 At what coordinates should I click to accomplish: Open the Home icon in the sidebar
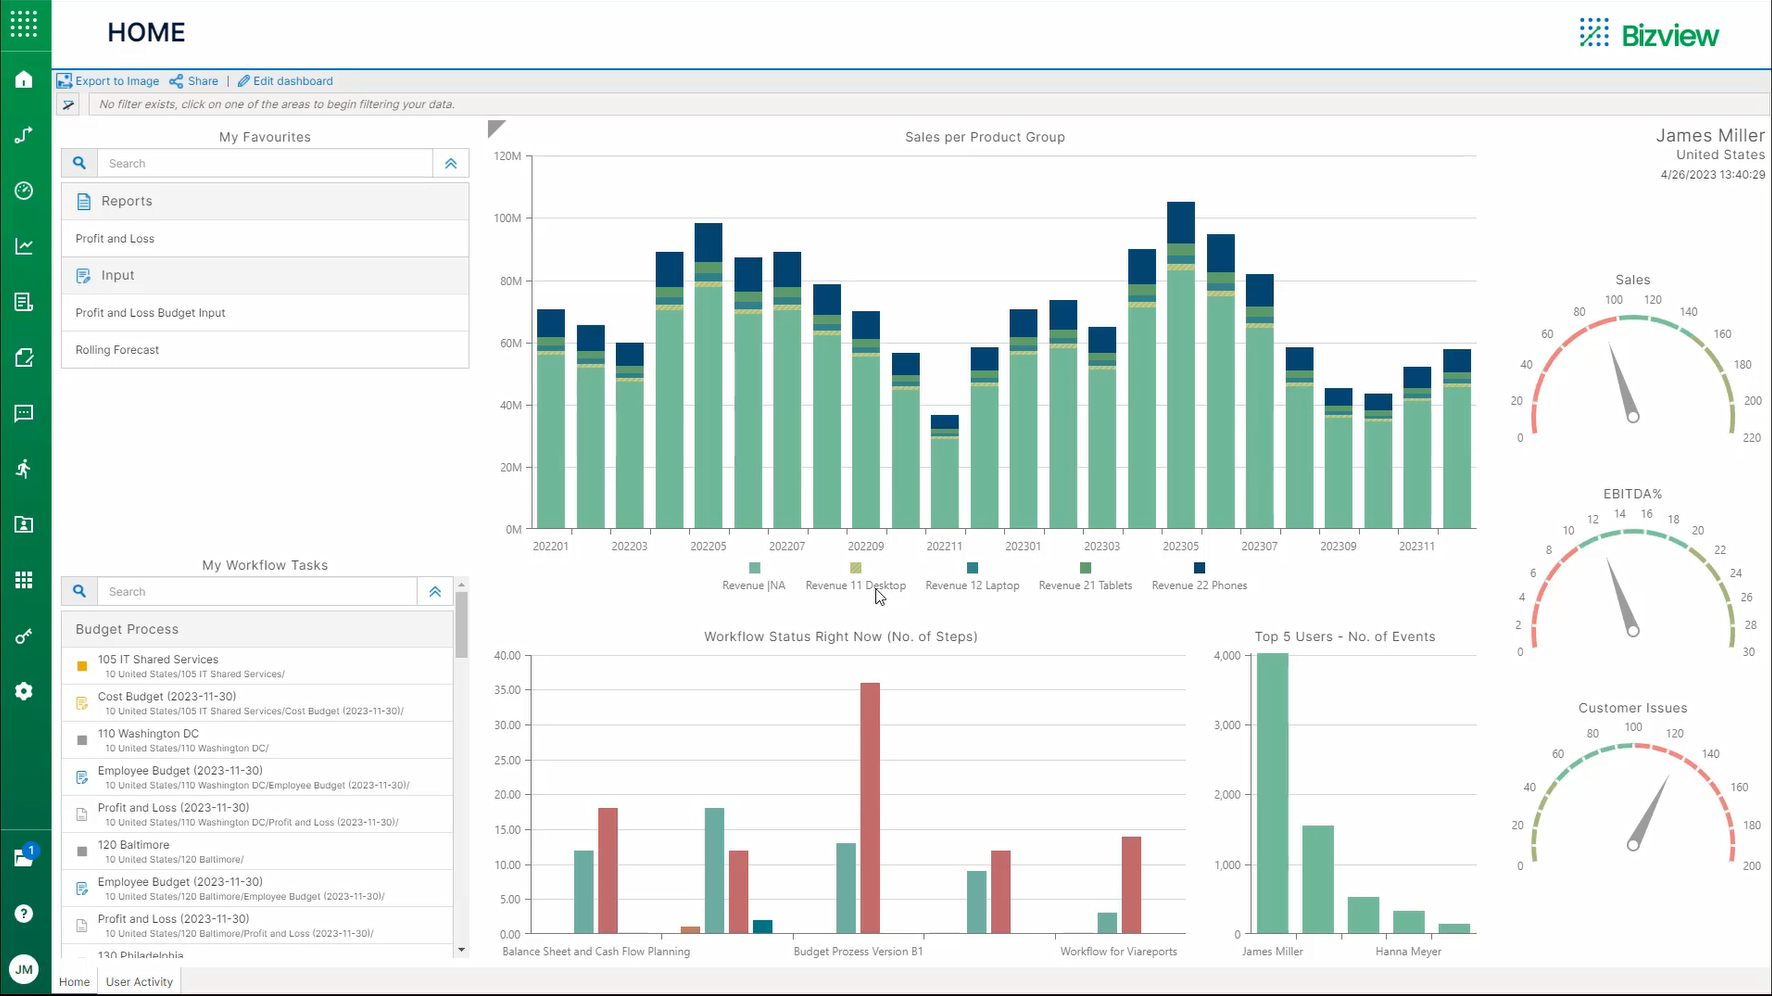click(24, 79)
